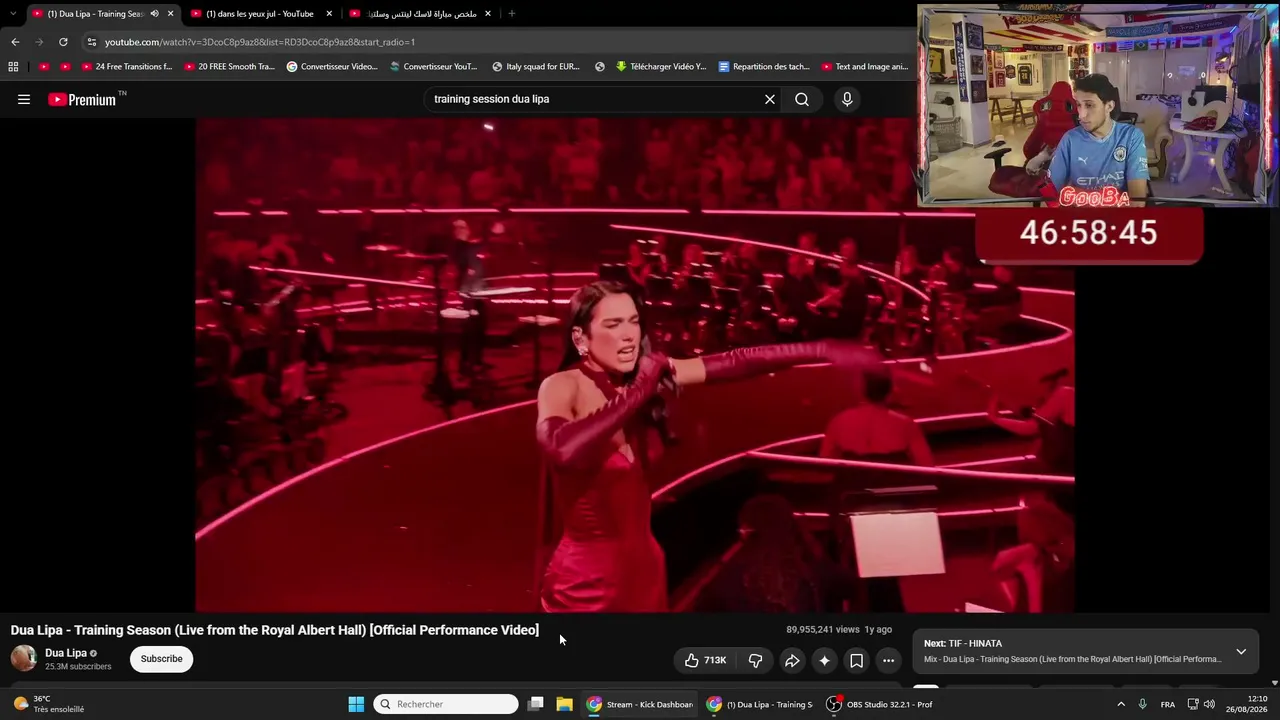Click the video title 'Dua Lipa - Training Season'
The height and width of the screenshot is (720, 1280).
(275, 630)
